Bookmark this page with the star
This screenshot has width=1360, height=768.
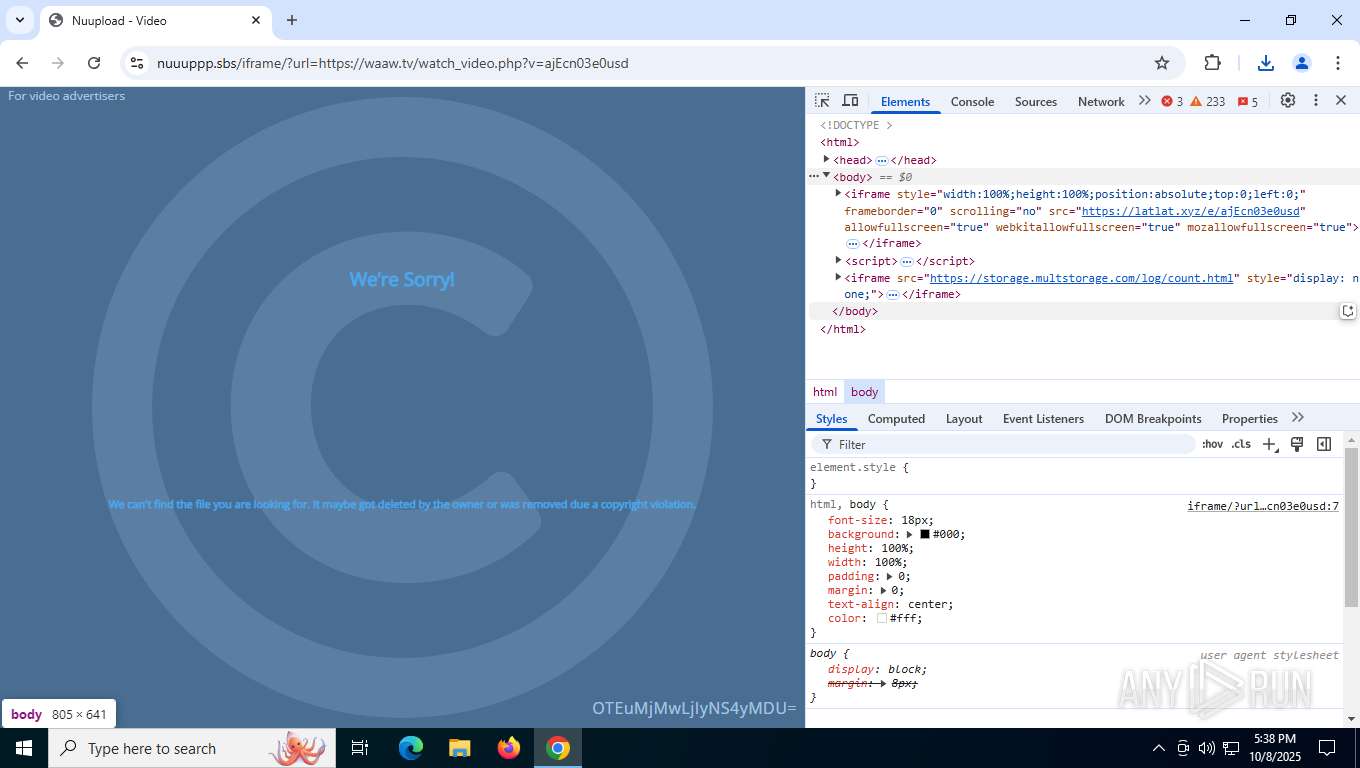click(x=1162, y=63)
